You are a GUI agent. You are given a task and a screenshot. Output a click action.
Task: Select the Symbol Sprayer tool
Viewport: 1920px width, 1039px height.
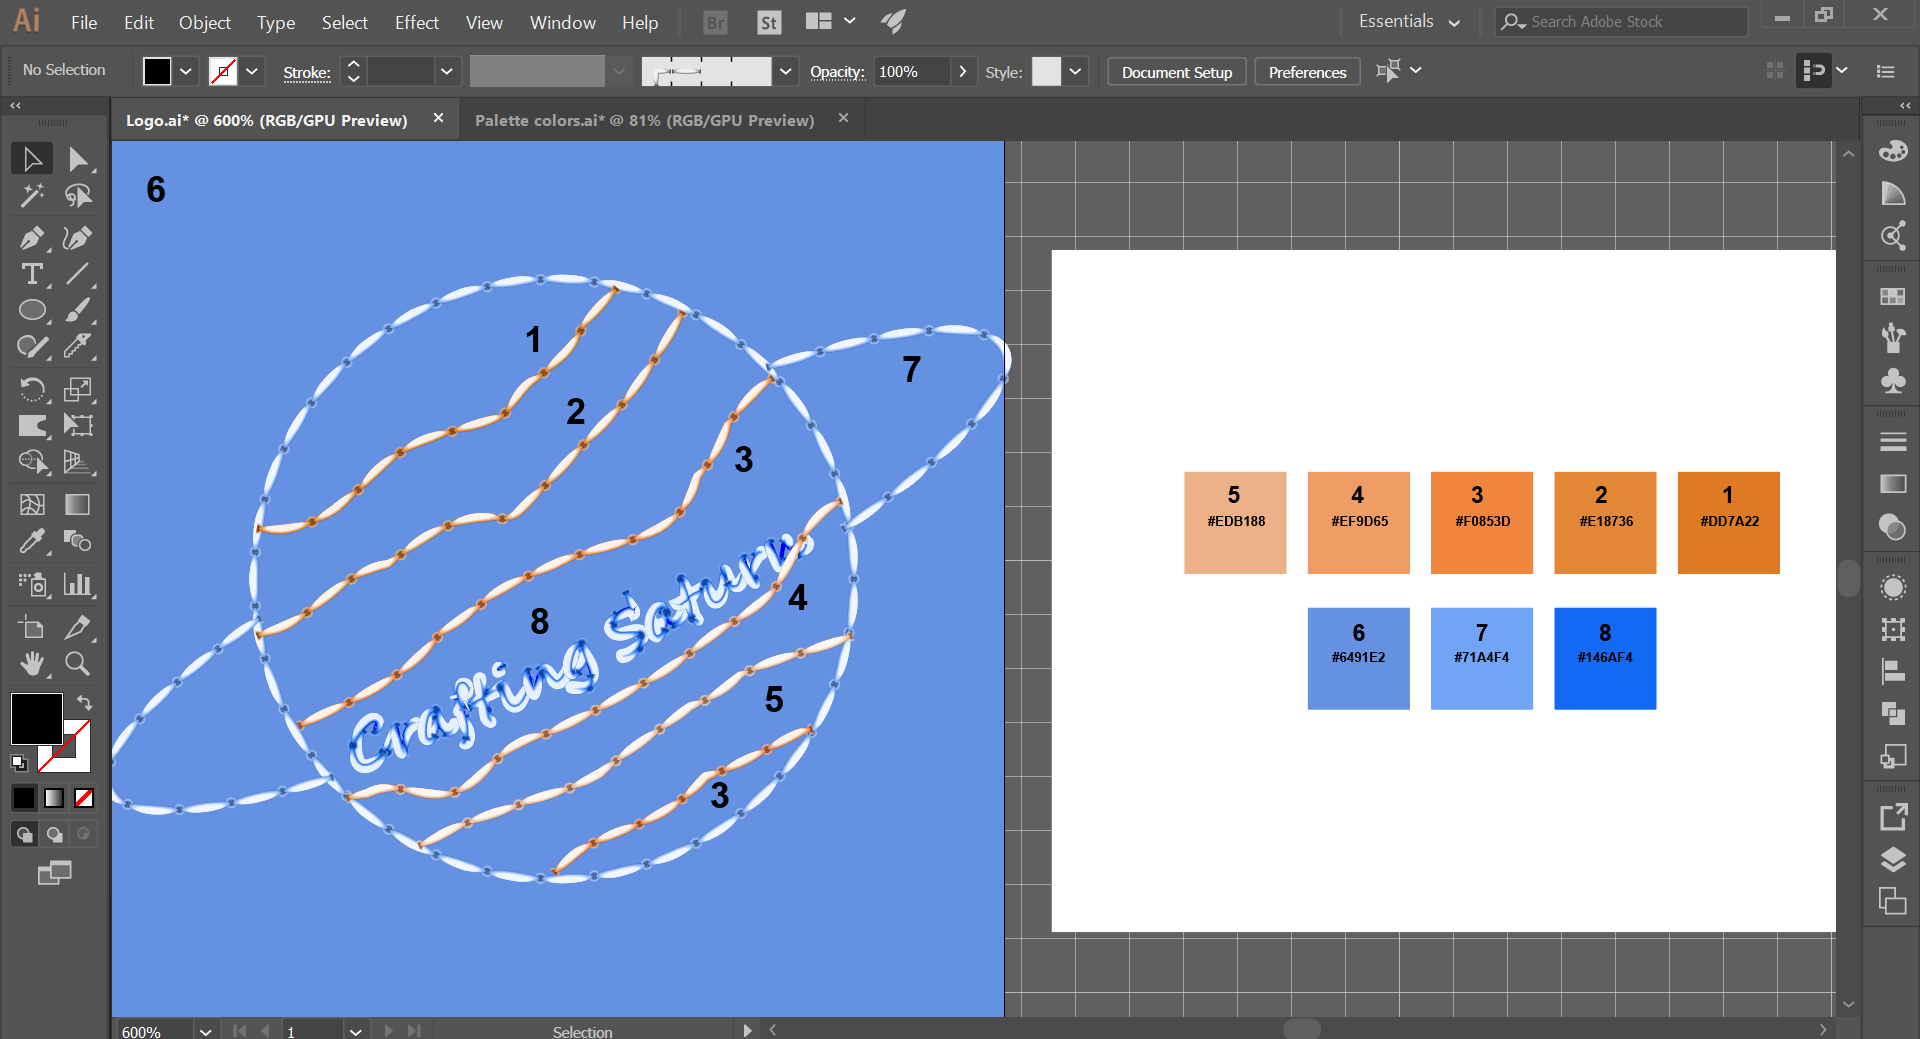click(x=32, y=584)
